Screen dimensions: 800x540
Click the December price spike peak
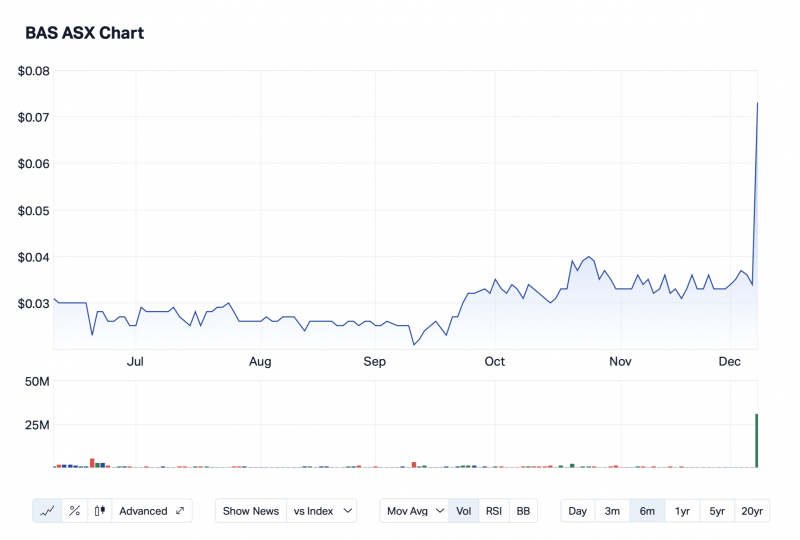click(x=757, y=103)
